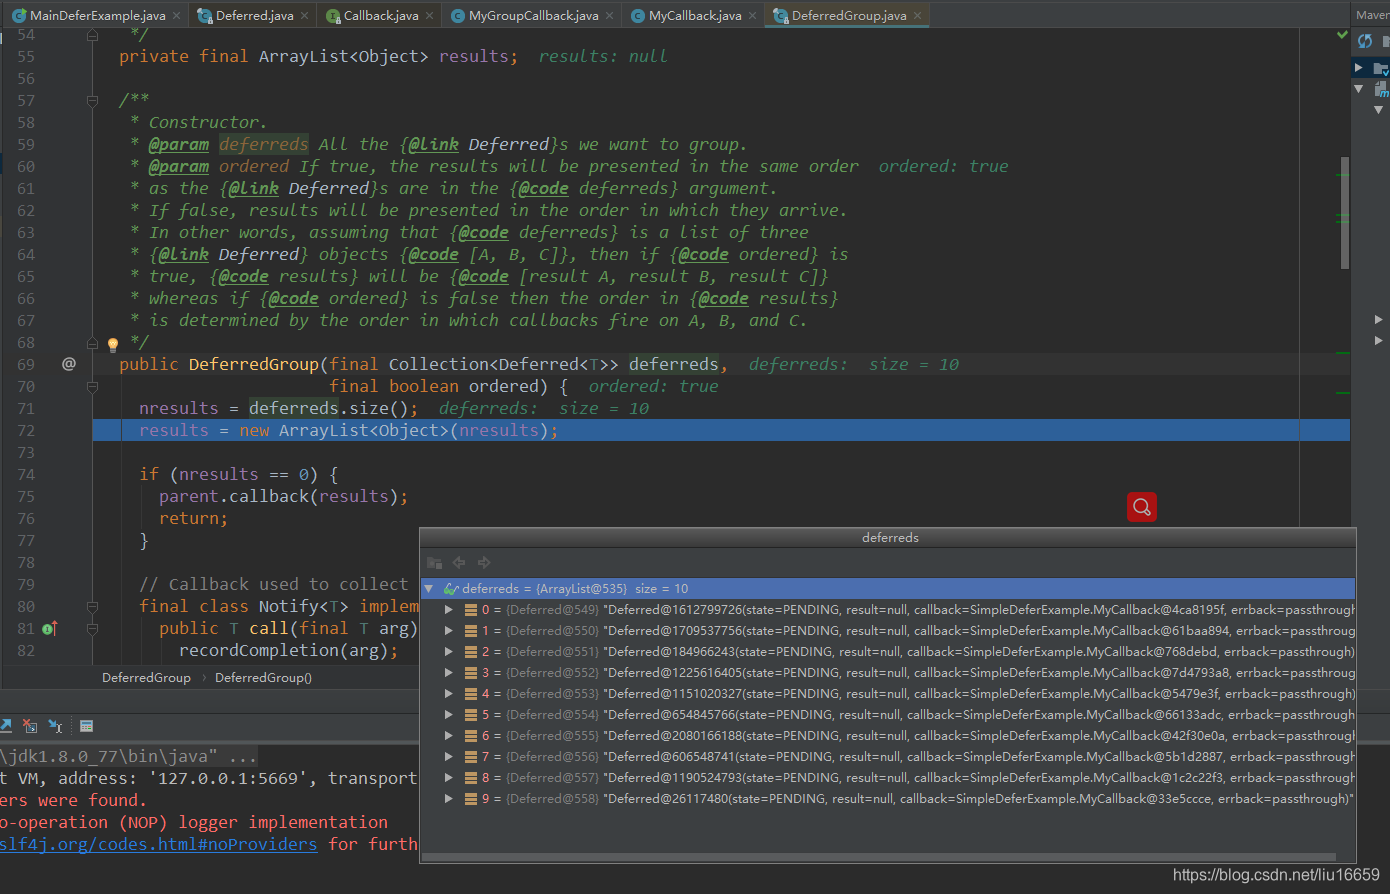1390x894 pixels.
Task: Toggle the fold marker on line 70
Action: click(92, 386)
